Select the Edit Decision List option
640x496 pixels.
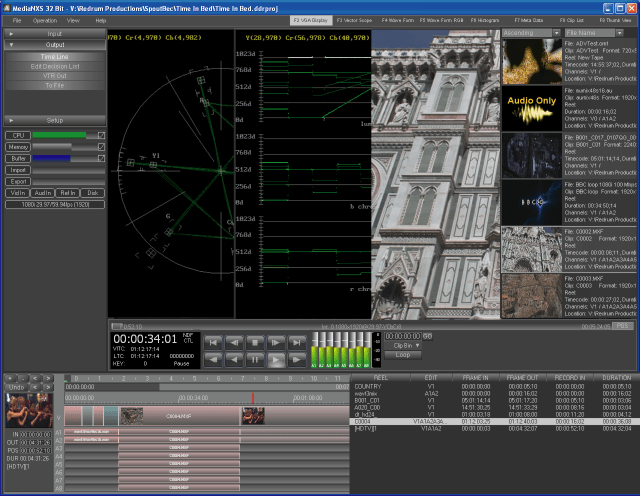click(55, 66)
